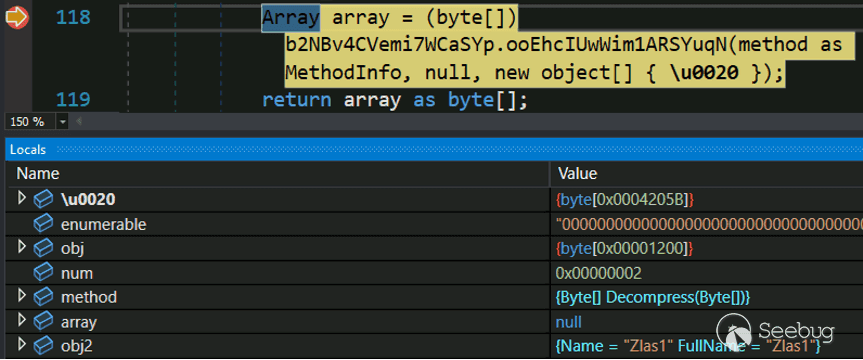Expand the array local variable
This screenshot has height=360, width=863.
pos(22,320)
